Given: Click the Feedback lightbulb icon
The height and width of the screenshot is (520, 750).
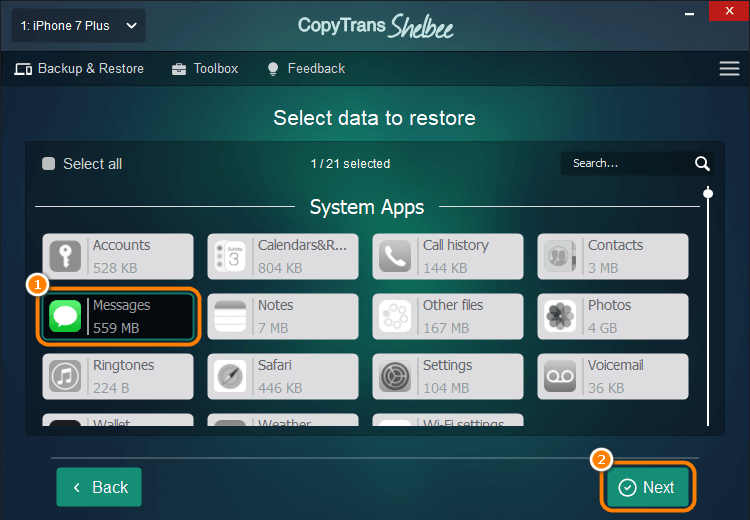Looking at the screenshot, I should pos(273,69).
